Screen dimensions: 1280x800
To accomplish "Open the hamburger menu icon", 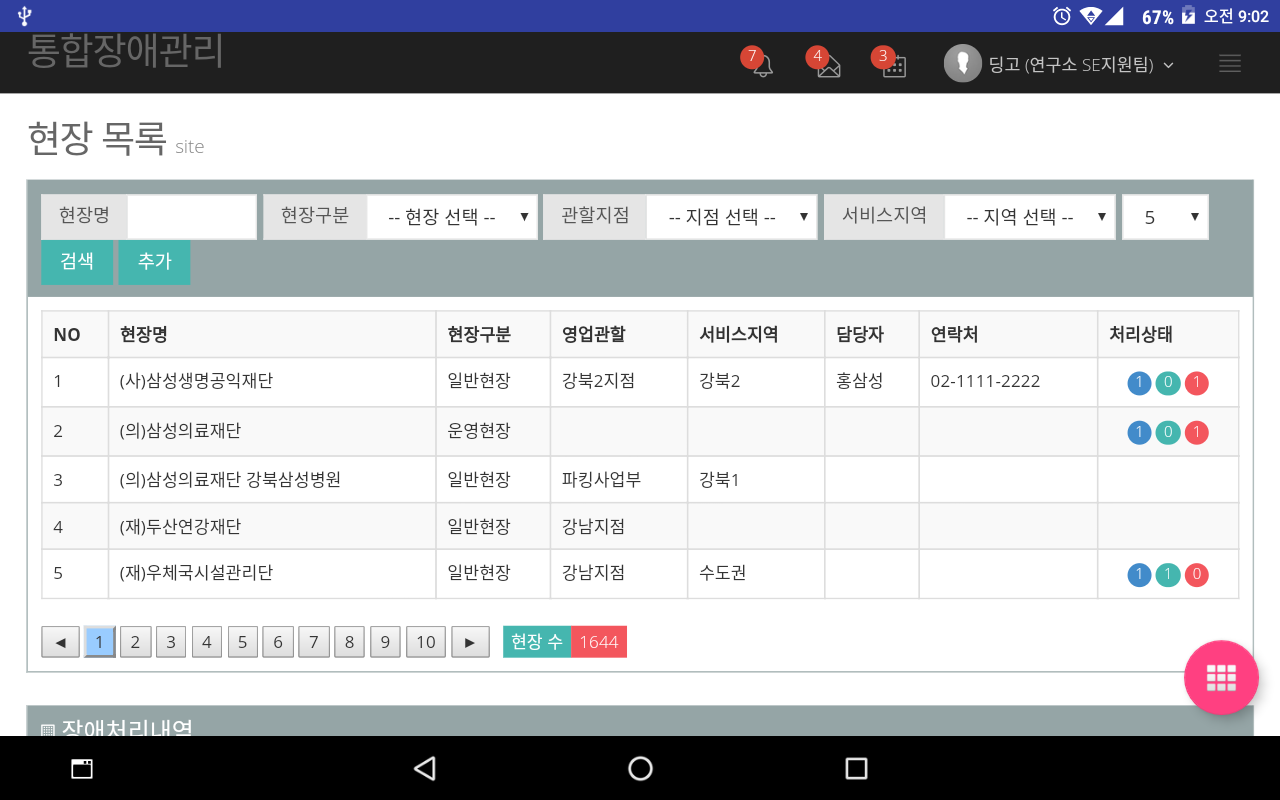I will (x=1230, y=64).
